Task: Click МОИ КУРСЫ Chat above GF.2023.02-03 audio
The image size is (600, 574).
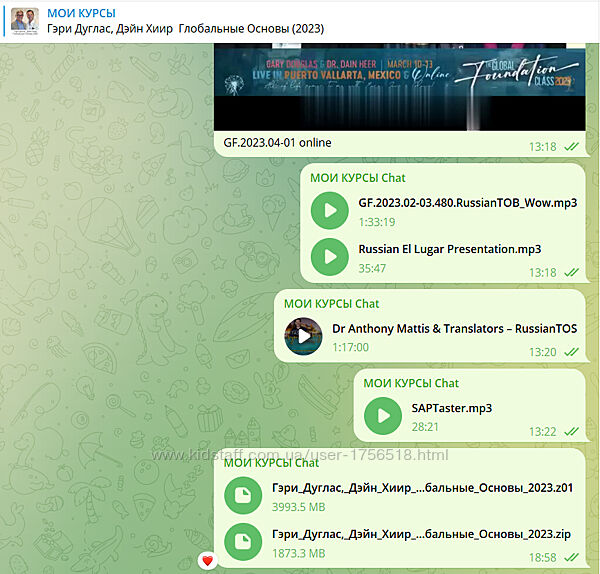Action: [358, 178]
